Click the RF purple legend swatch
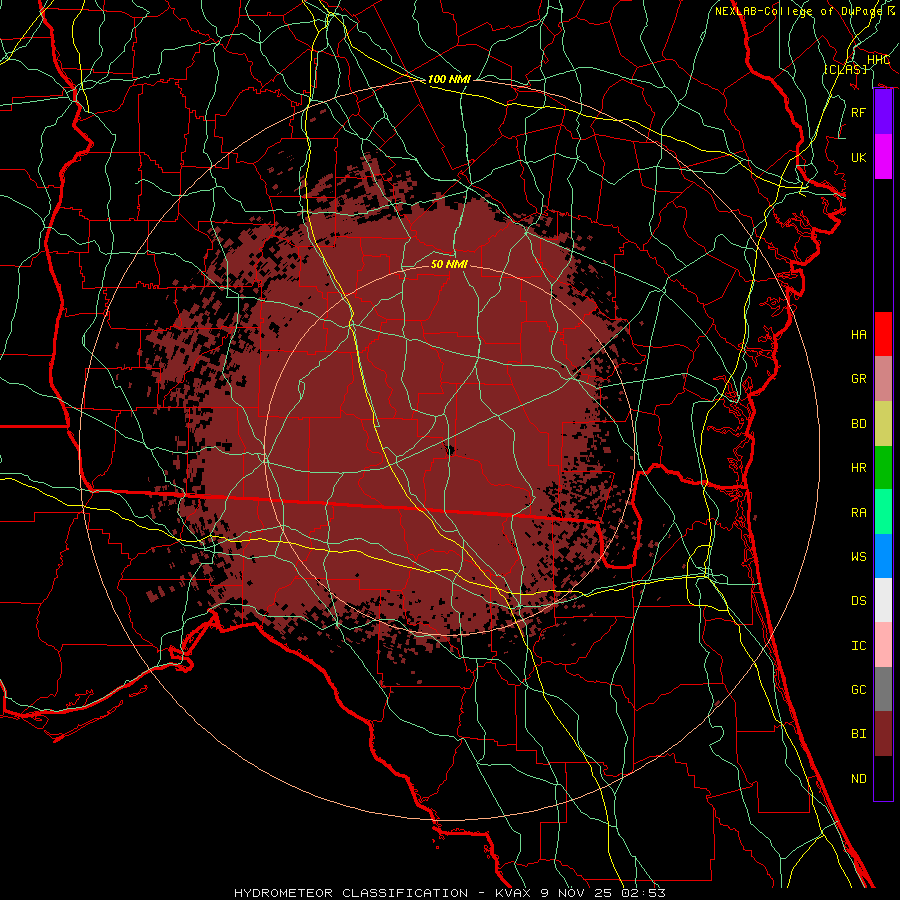This screenshot has width=900, height=900. pyautogui.click(x=883, y=112)
